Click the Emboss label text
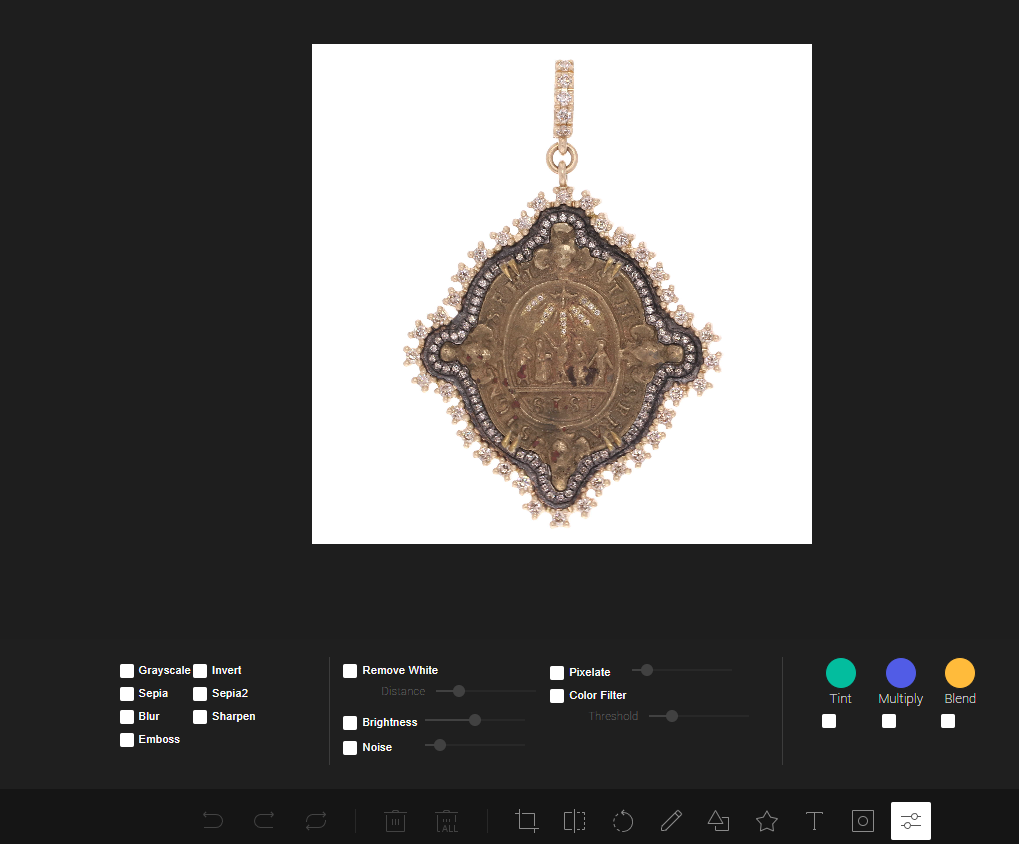Image resolution: width=1019 pixels, height=844 pixels. click(159, 739)
